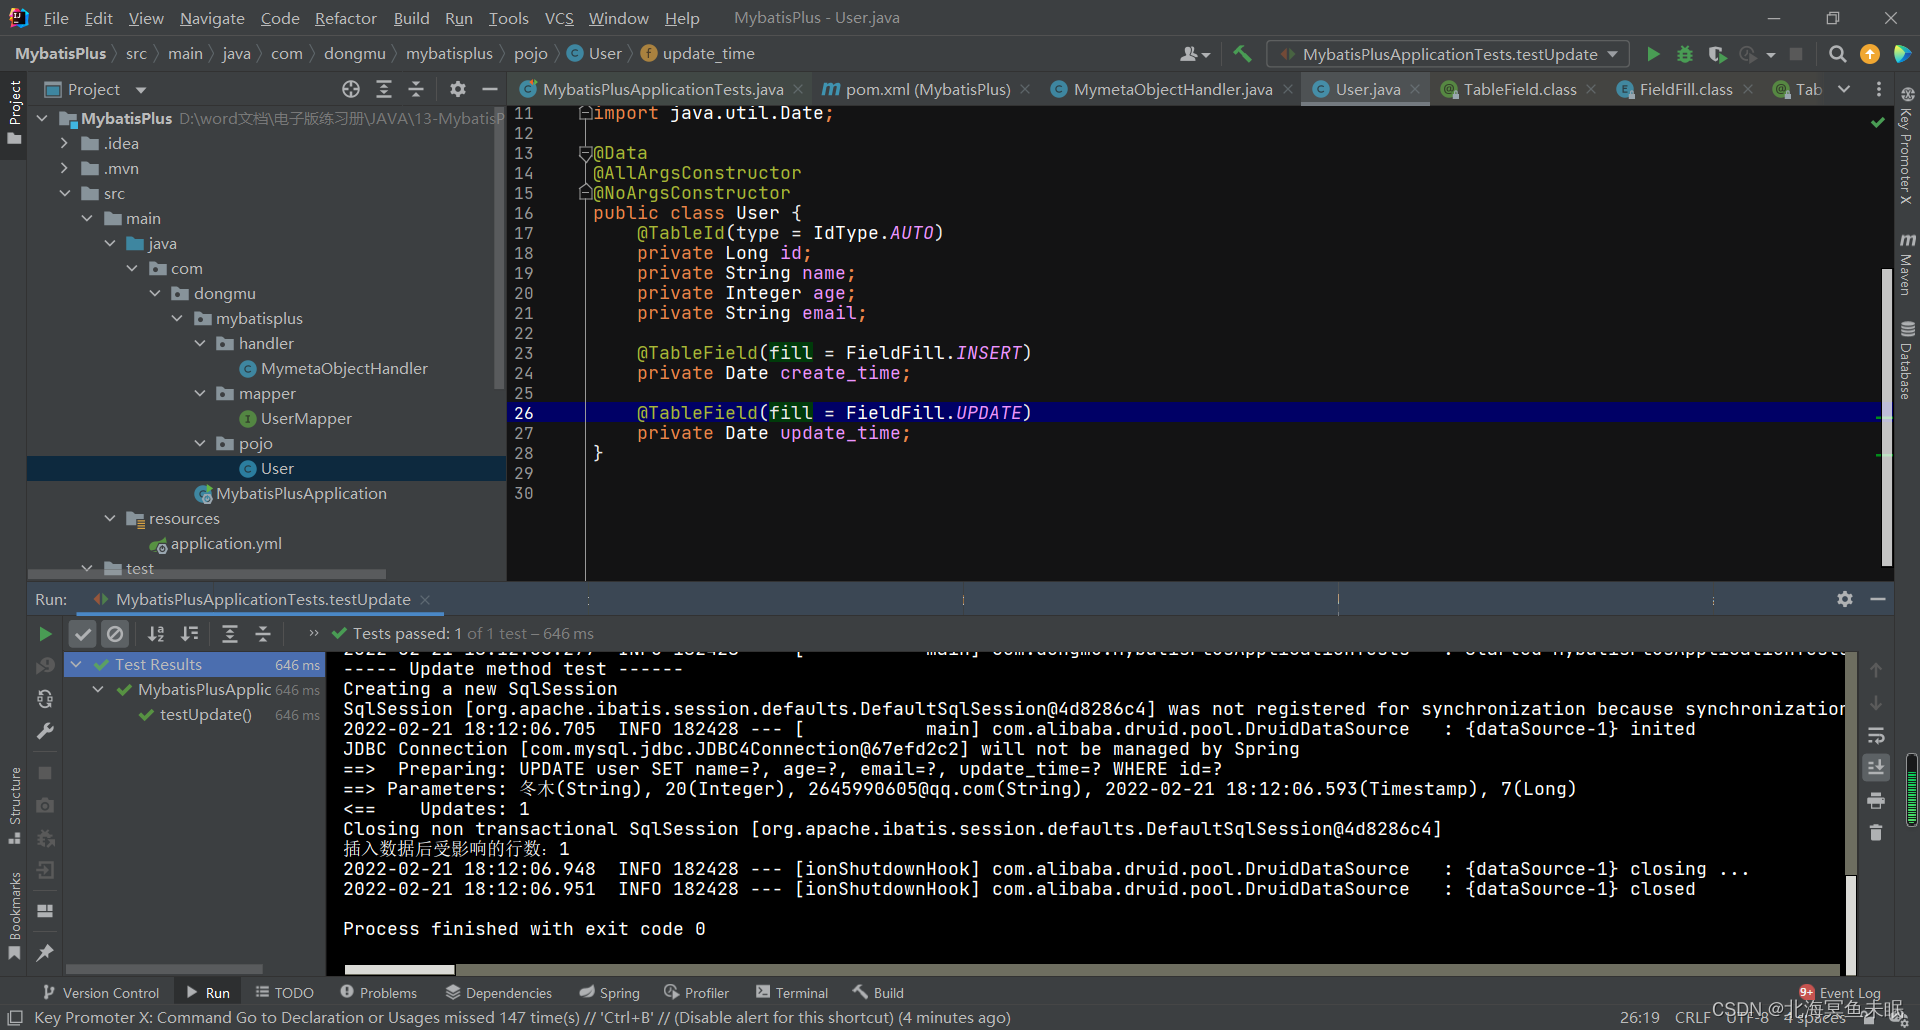Image resolution: width=1920 pixels, height=1030 pixels.
Task: Open Search Everywhere with the magnifier icon
Action: [1837, 54]
